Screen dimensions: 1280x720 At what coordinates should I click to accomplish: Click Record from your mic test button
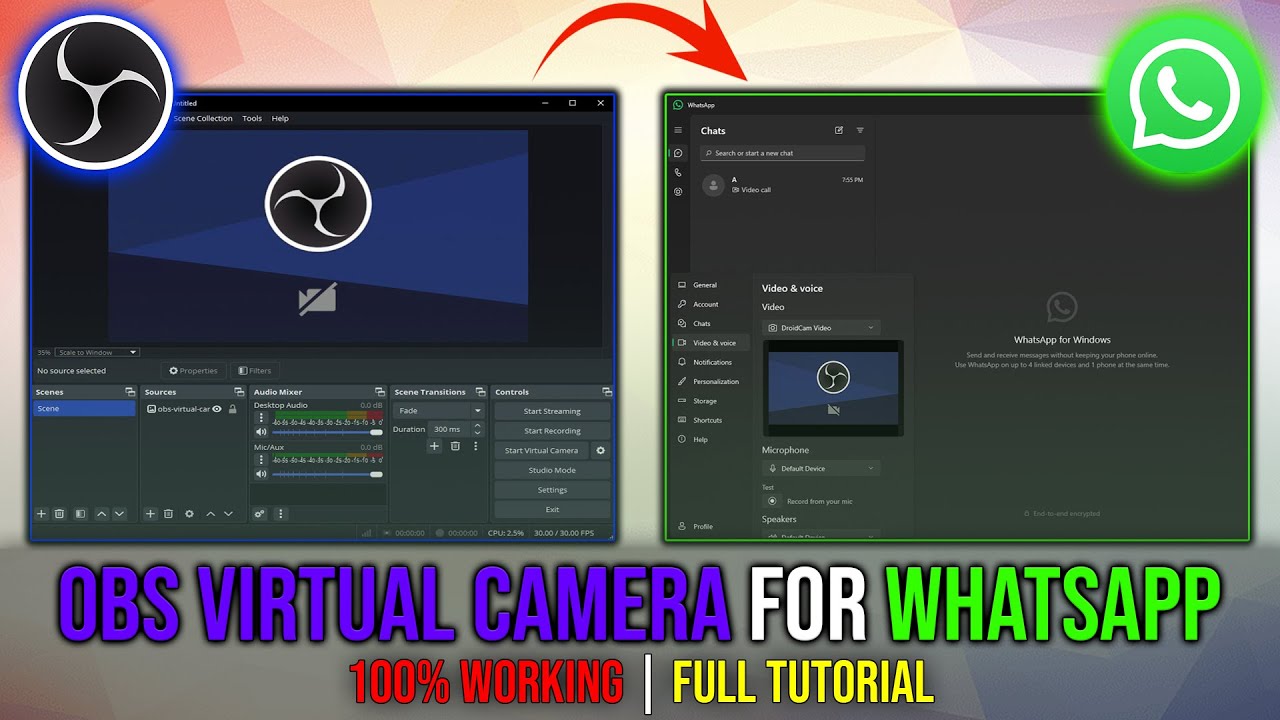(771, 501)
